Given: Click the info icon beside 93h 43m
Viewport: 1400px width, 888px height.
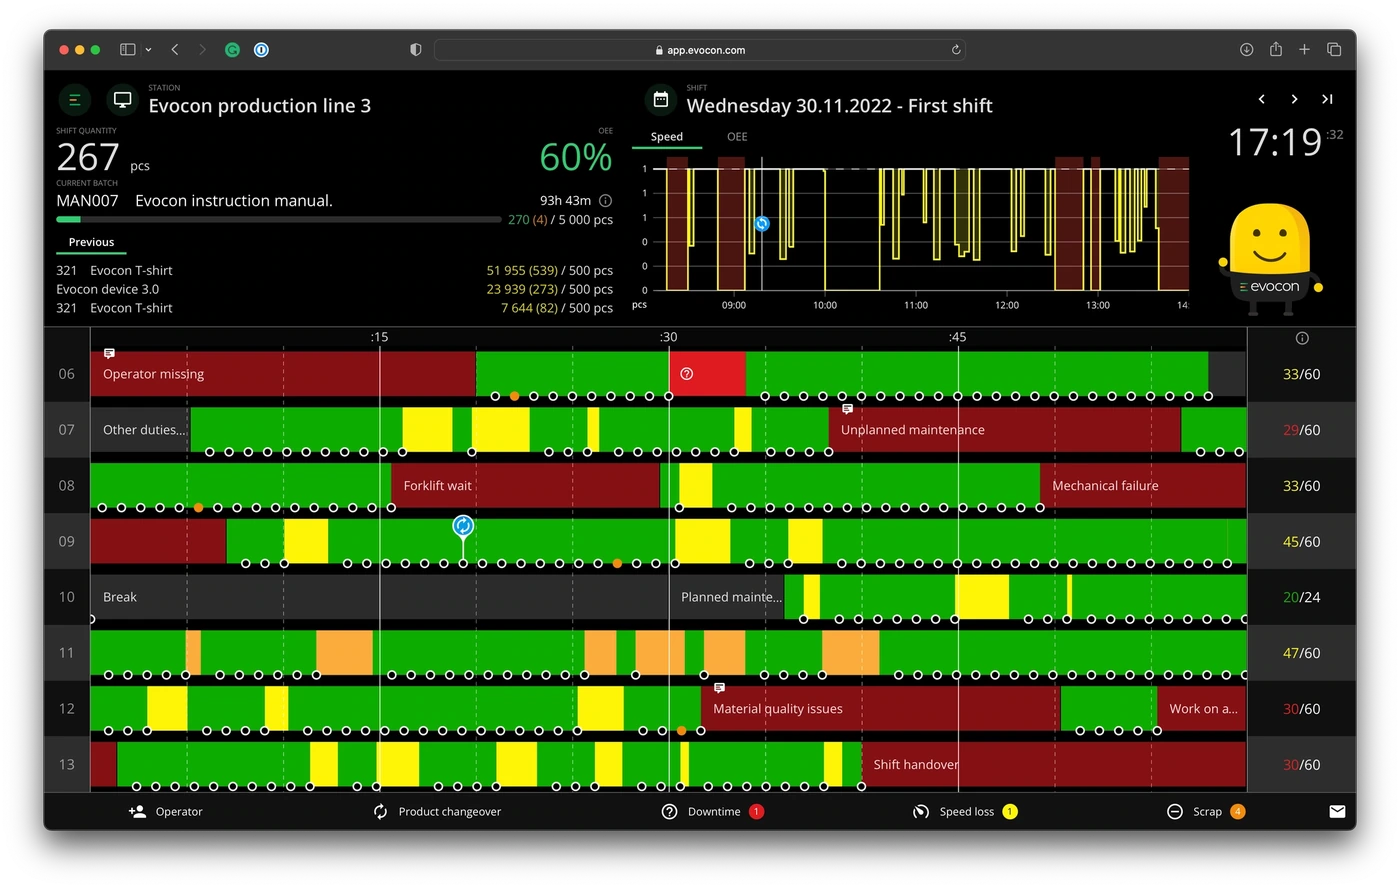Looking at the screenshot, I should (x=605, y=201).
